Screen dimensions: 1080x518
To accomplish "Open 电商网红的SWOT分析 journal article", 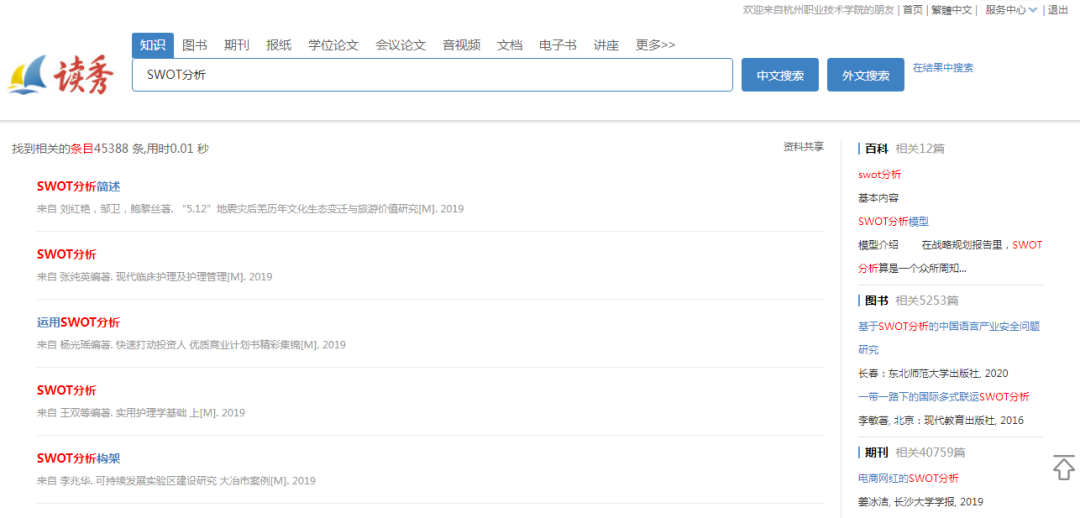I will 908,478.
